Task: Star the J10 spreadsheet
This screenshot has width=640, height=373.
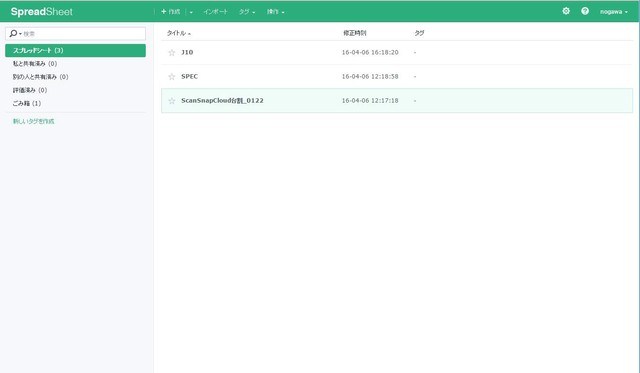Action: (x=172, y=52)
